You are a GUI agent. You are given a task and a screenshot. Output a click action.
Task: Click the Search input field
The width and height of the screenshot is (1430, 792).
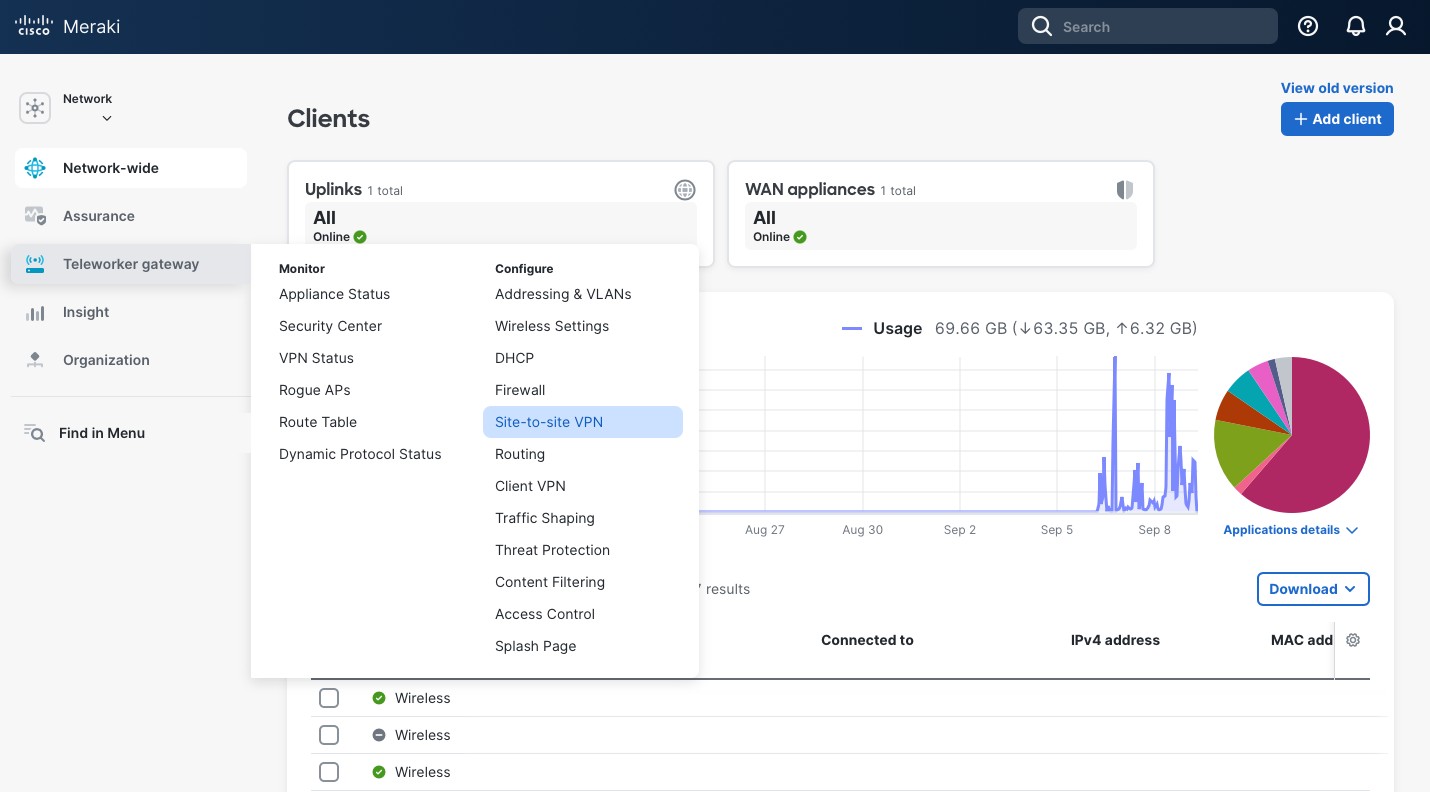click(x=1160, y=27)
